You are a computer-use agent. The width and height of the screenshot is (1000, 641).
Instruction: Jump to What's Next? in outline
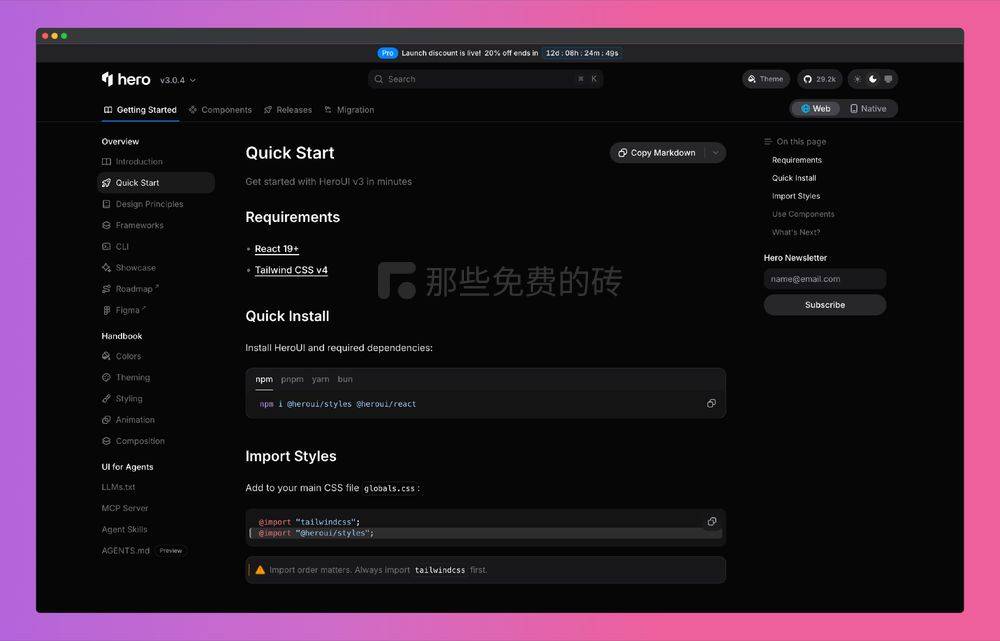796,232
